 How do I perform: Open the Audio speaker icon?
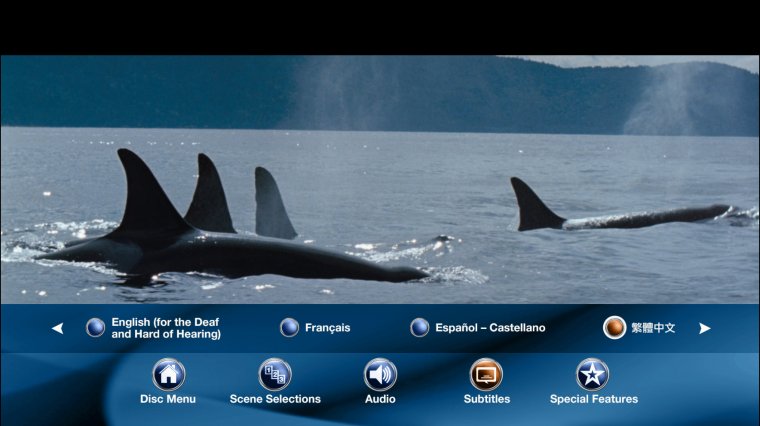tap(380, 374)
